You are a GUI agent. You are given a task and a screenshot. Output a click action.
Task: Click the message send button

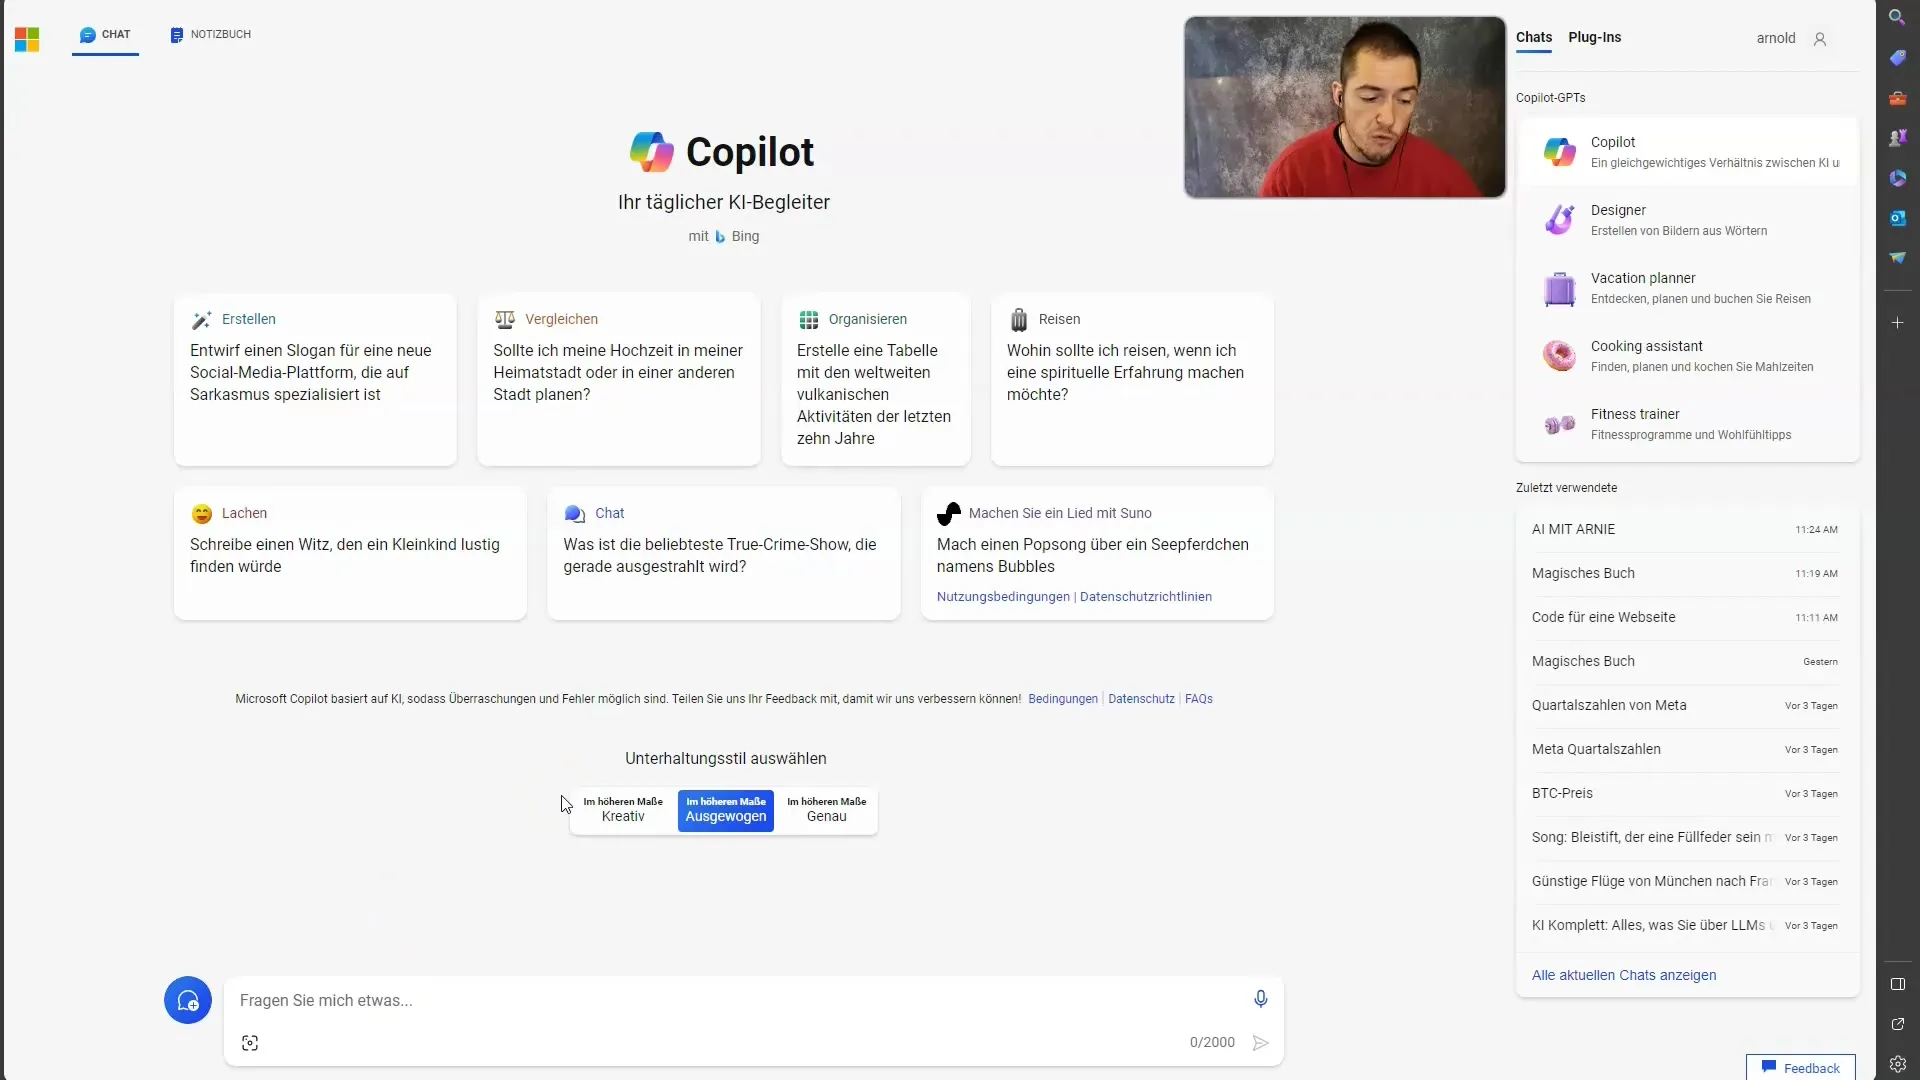1261,1043
